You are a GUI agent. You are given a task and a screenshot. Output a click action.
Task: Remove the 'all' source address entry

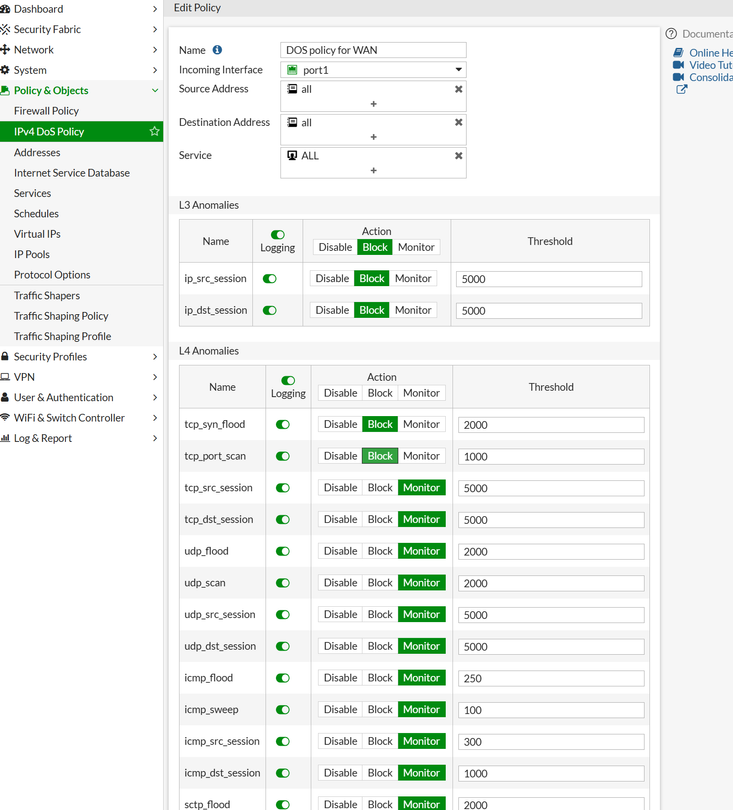458,89
